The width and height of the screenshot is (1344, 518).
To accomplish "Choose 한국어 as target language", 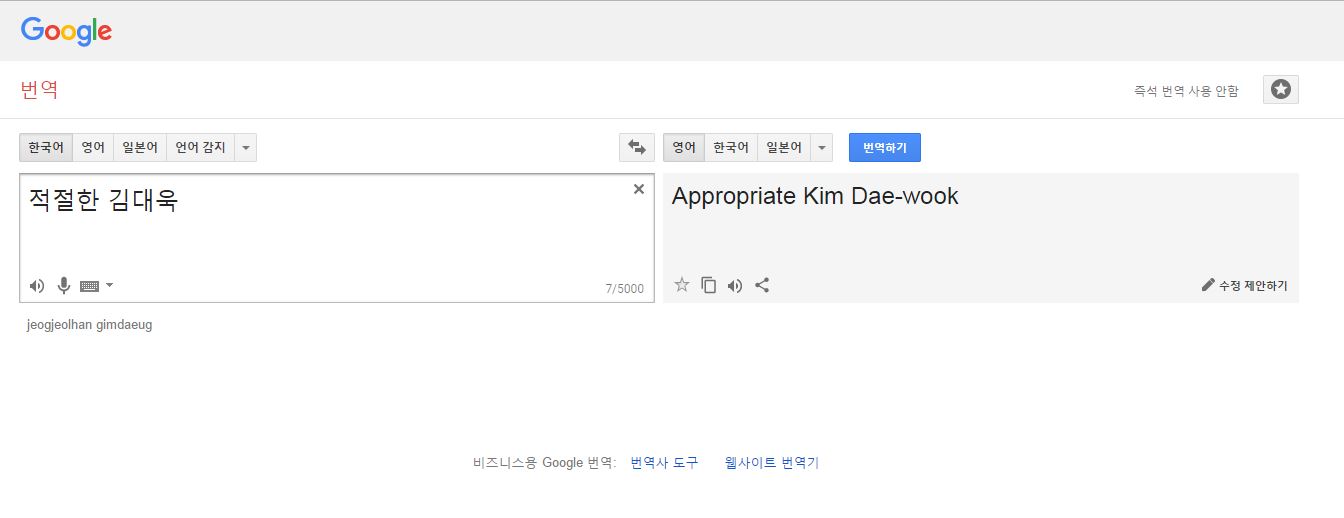I will click(x=730, y=147).
